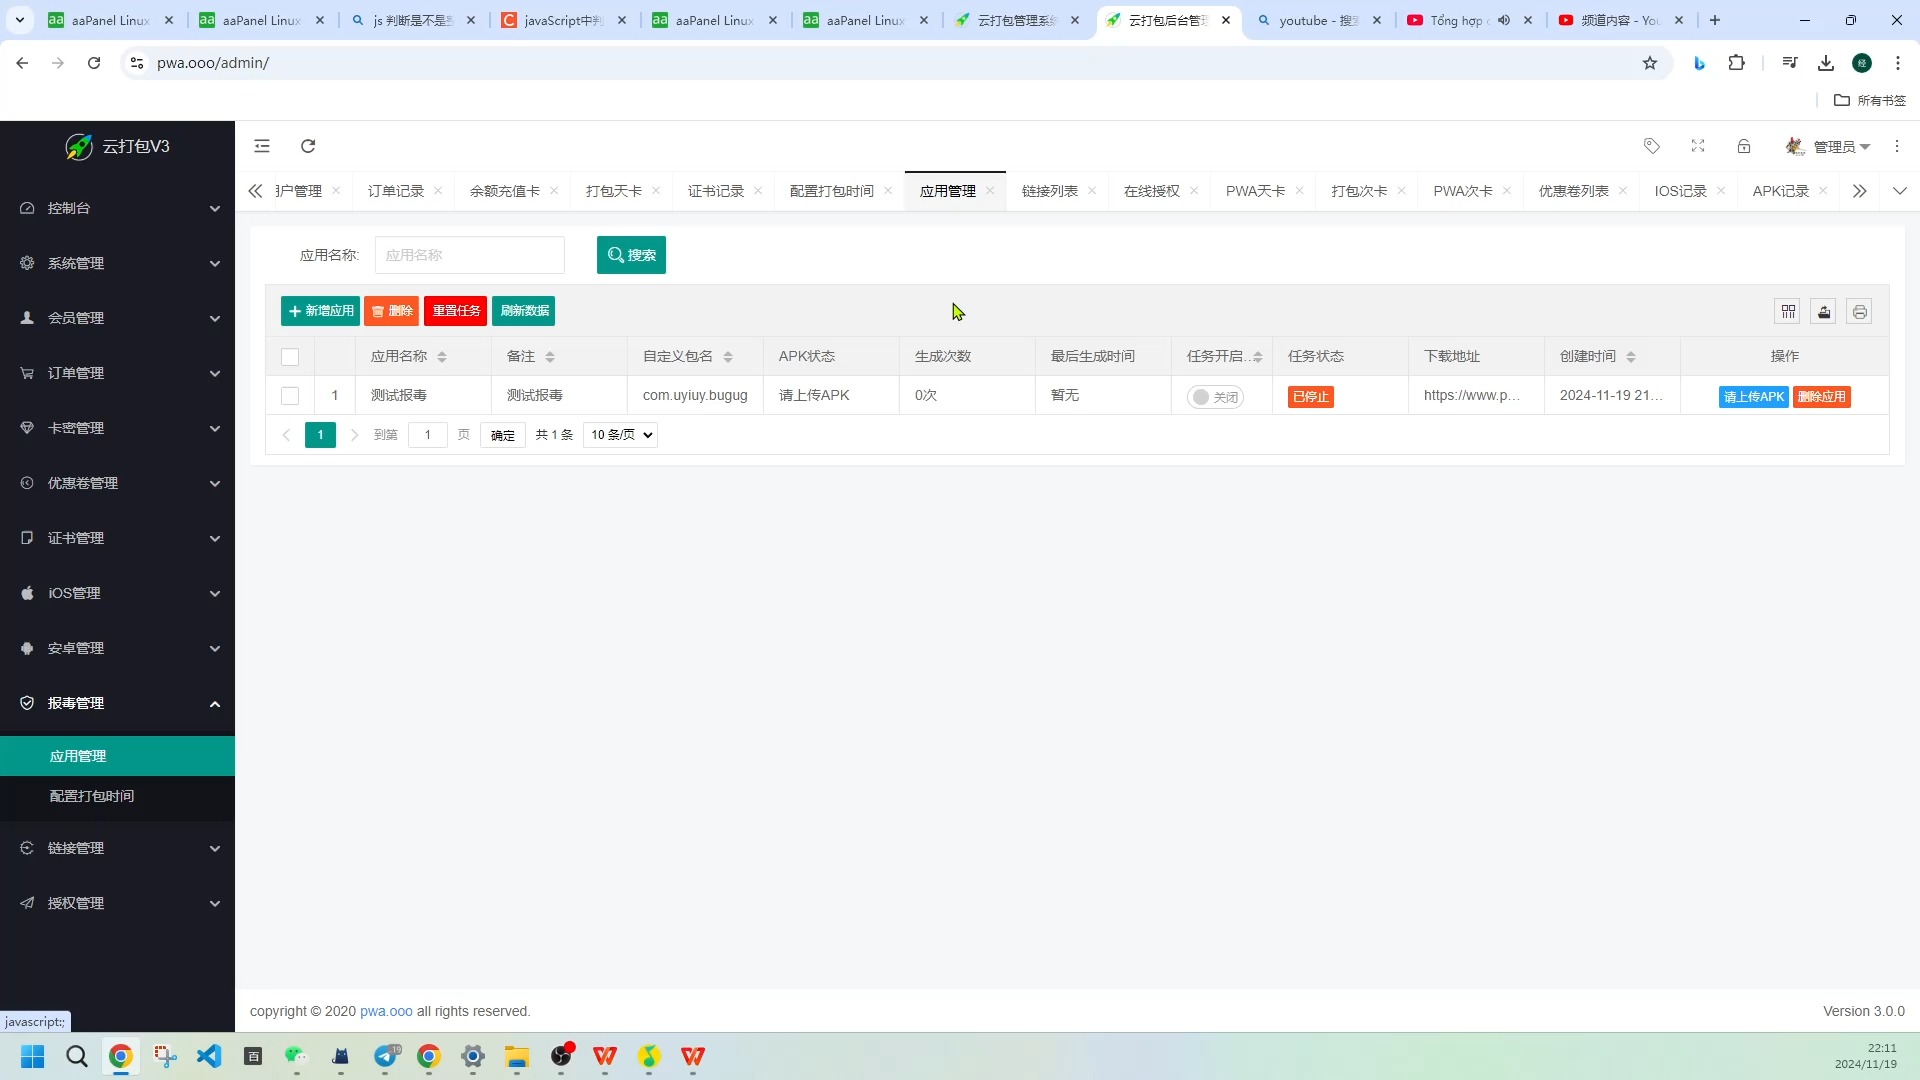This screenshot has width=1920, height=1080.
Task: Select 配置打包时间 in the sidebar
Action: point(92,796)
